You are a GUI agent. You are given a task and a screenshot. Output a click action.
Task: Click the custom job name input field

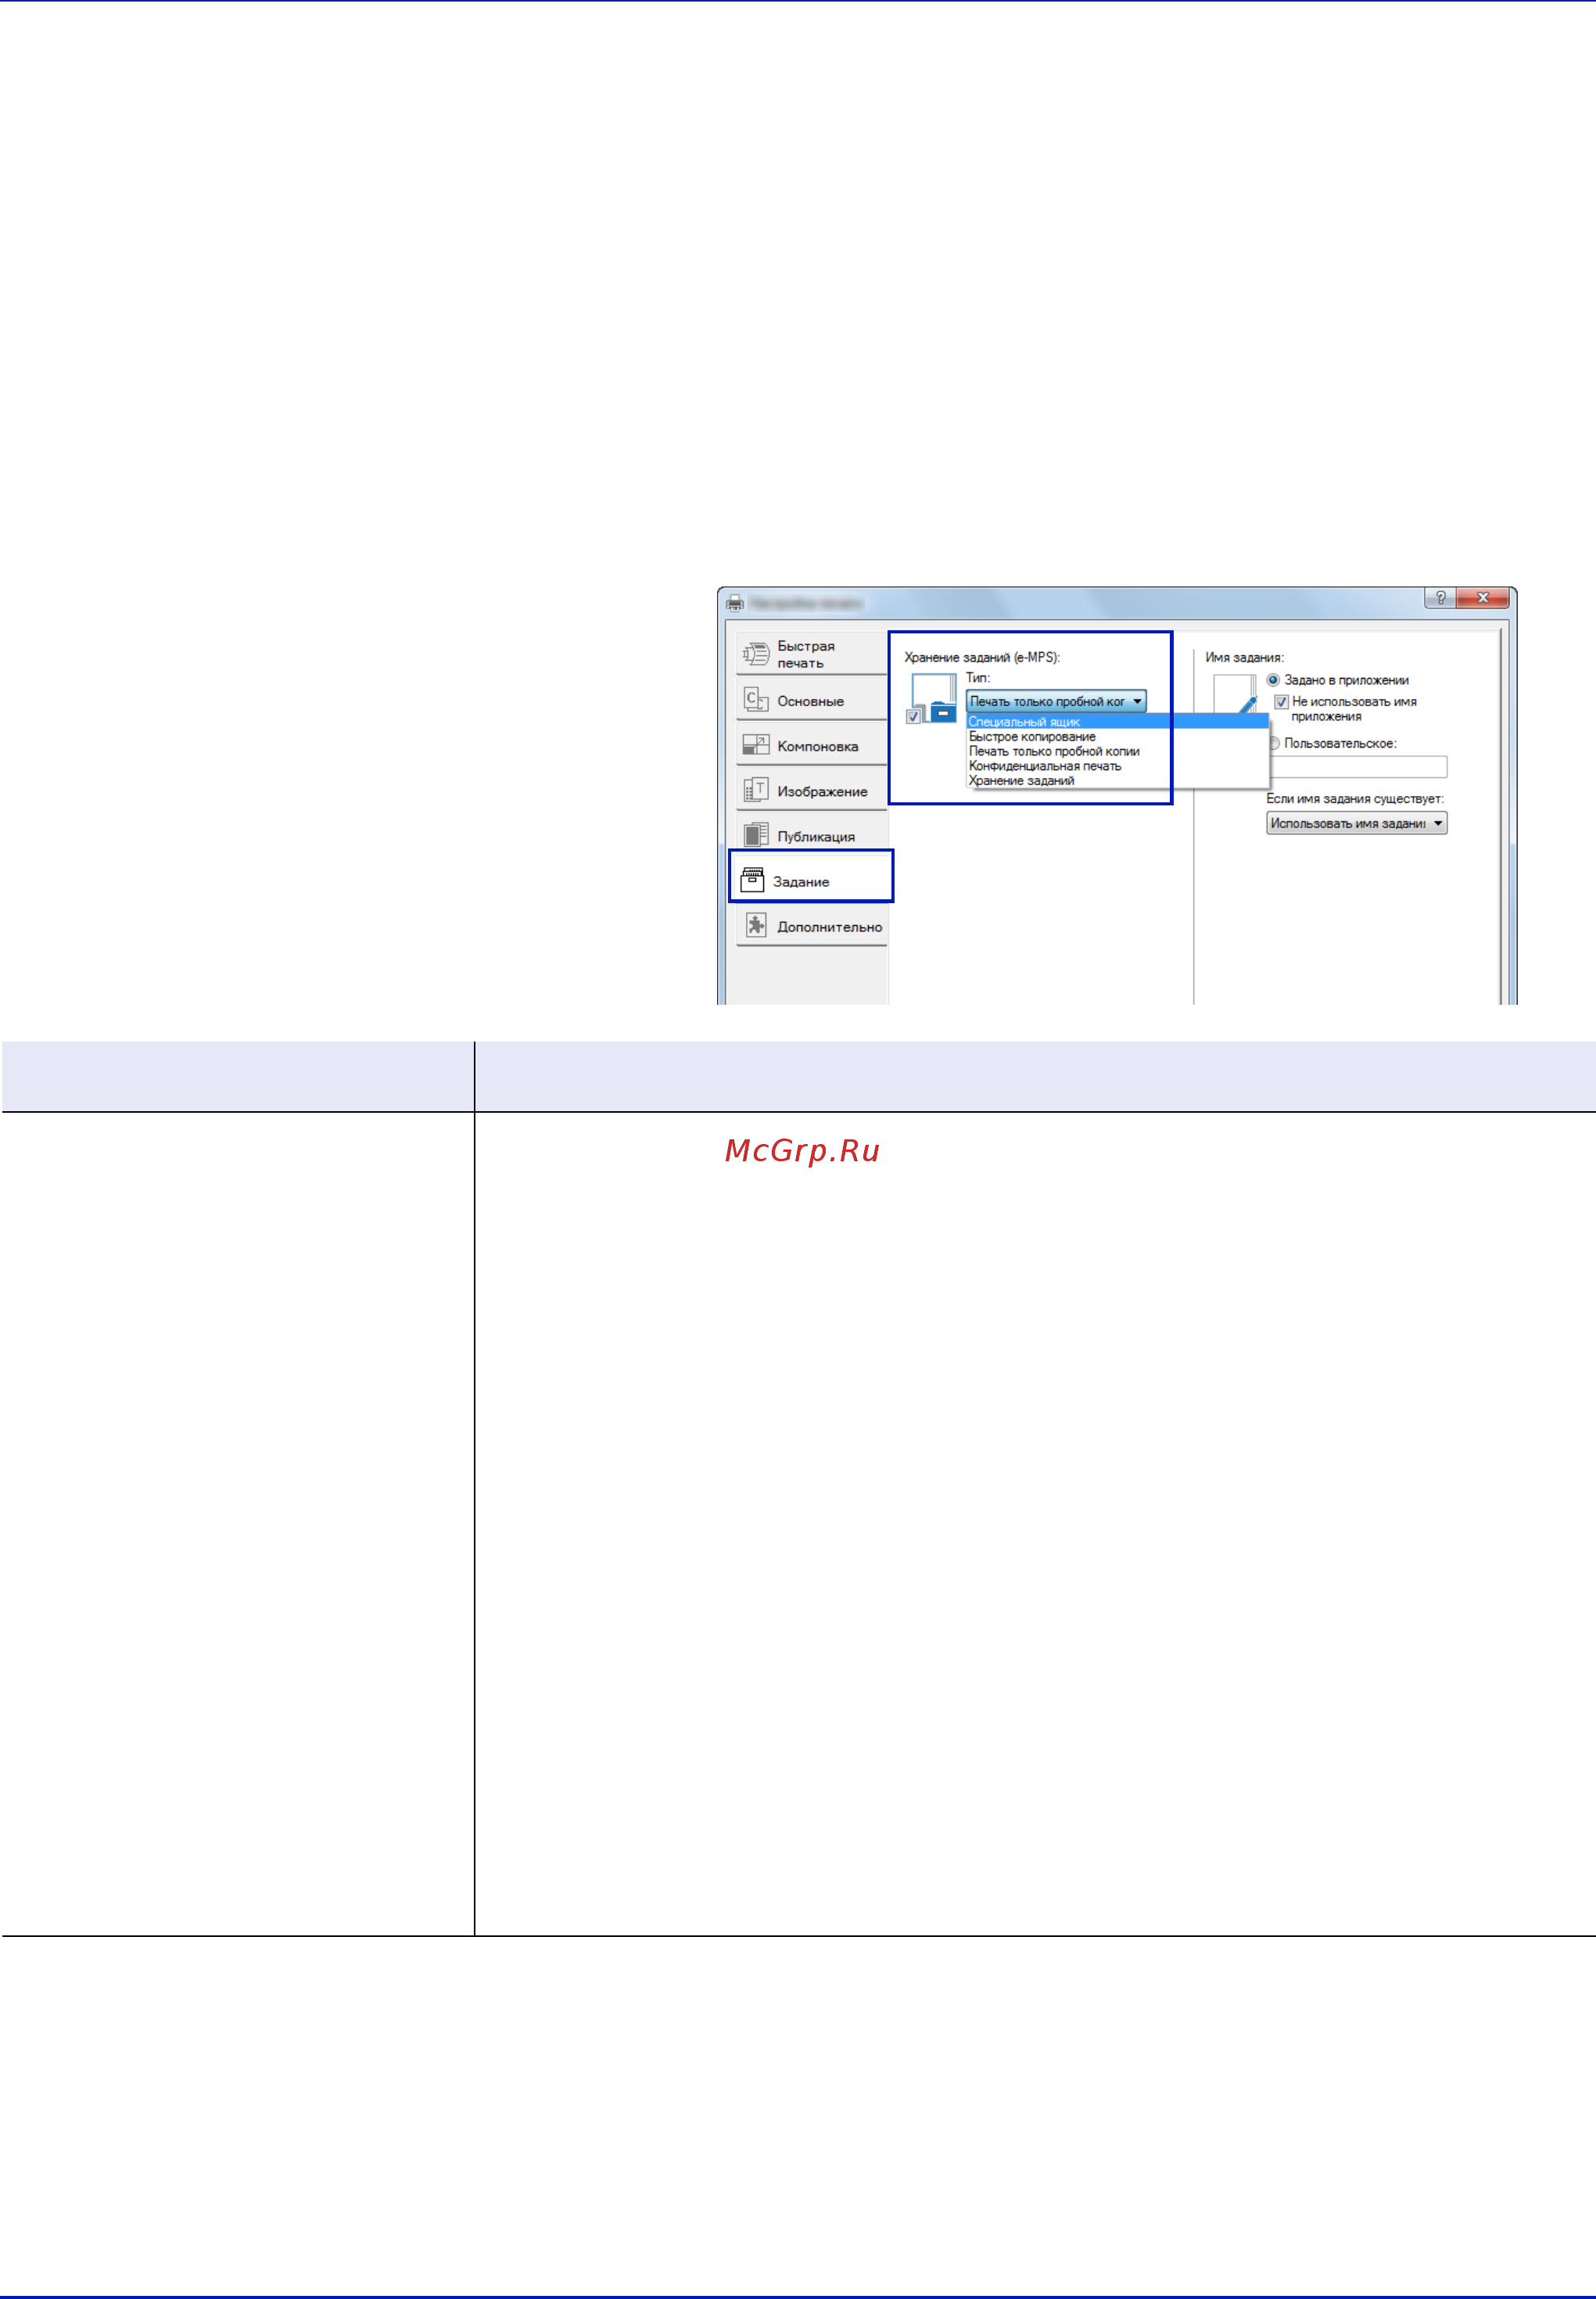tap(1358, 767)
